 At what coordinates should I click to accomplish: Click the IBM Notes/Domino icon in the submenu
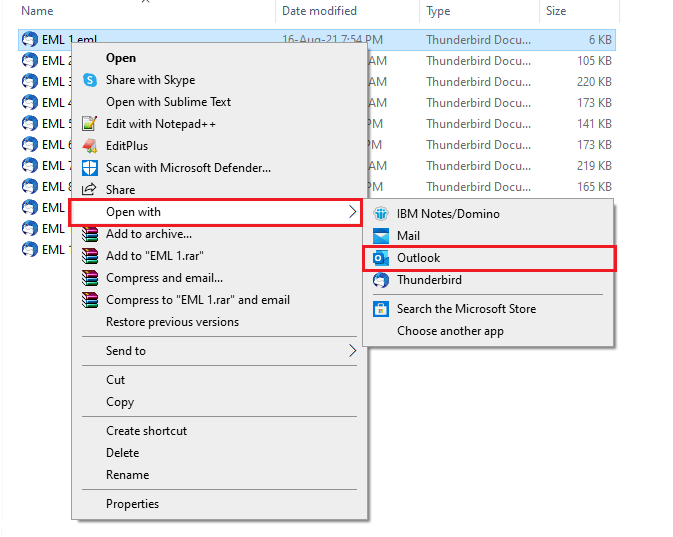point(381,213)
